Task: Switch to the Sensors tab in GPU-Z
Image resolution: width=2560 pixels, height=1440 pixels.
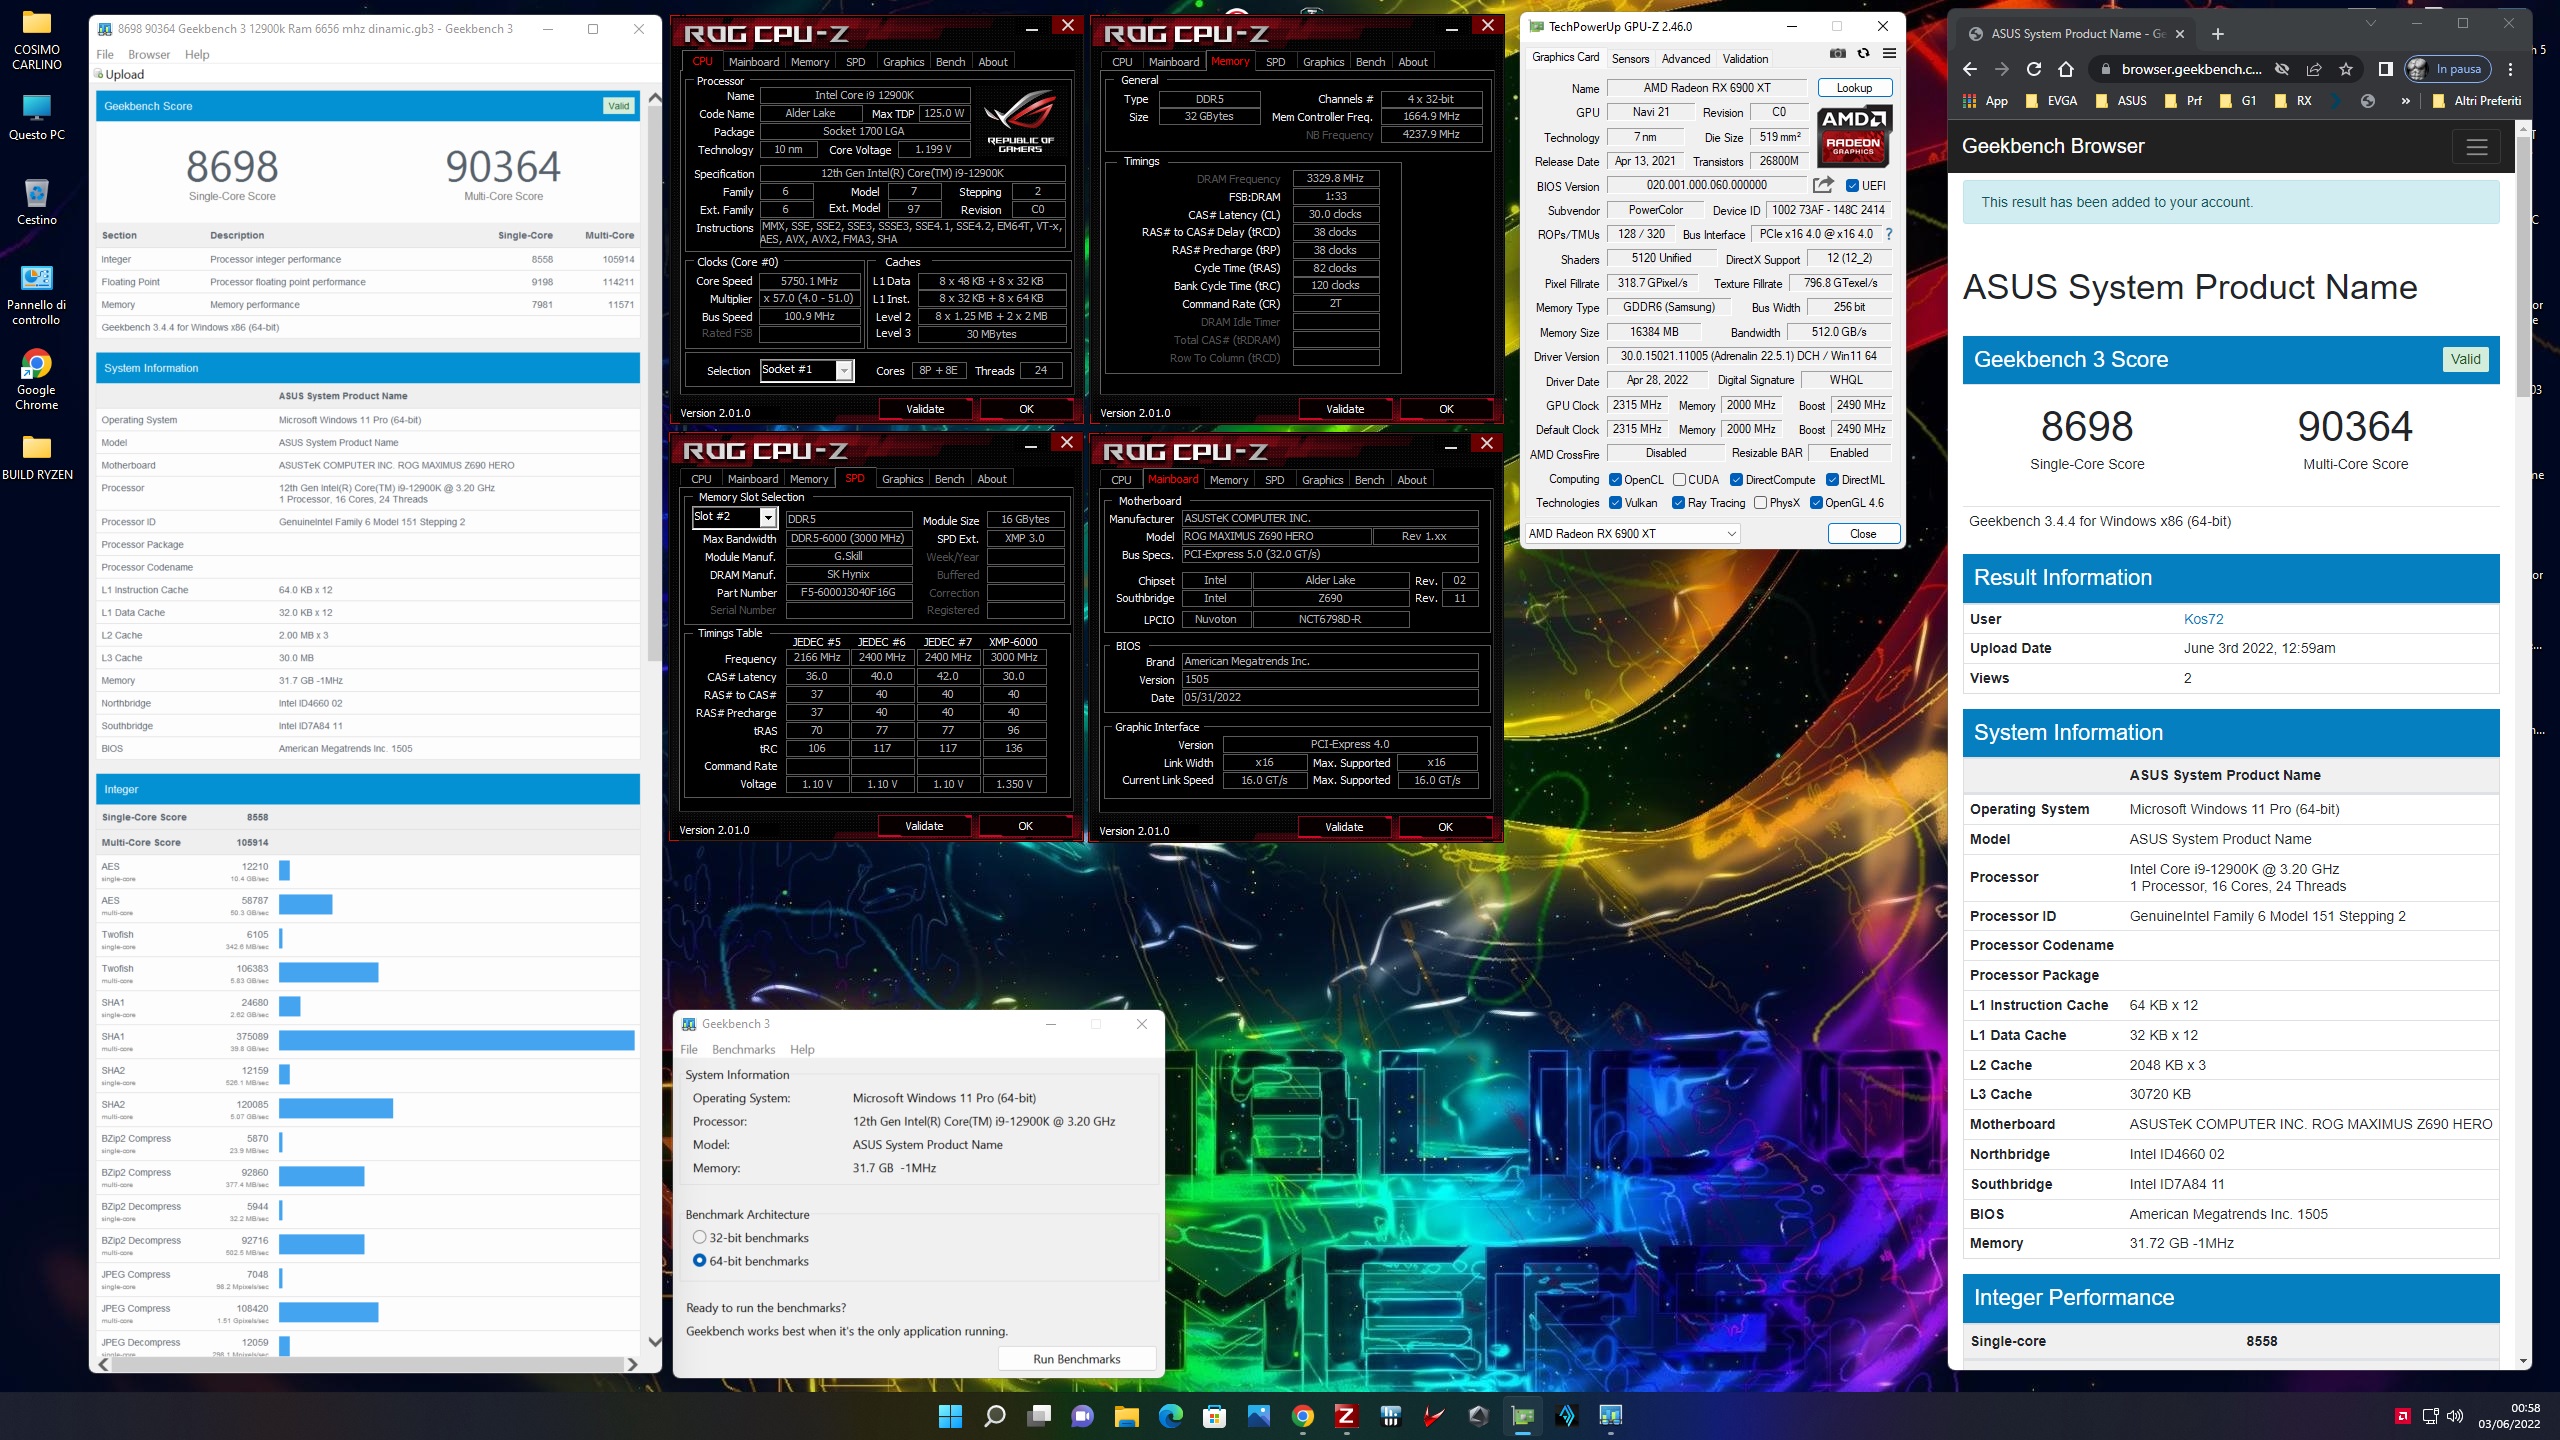Action: pos(1630,59)
